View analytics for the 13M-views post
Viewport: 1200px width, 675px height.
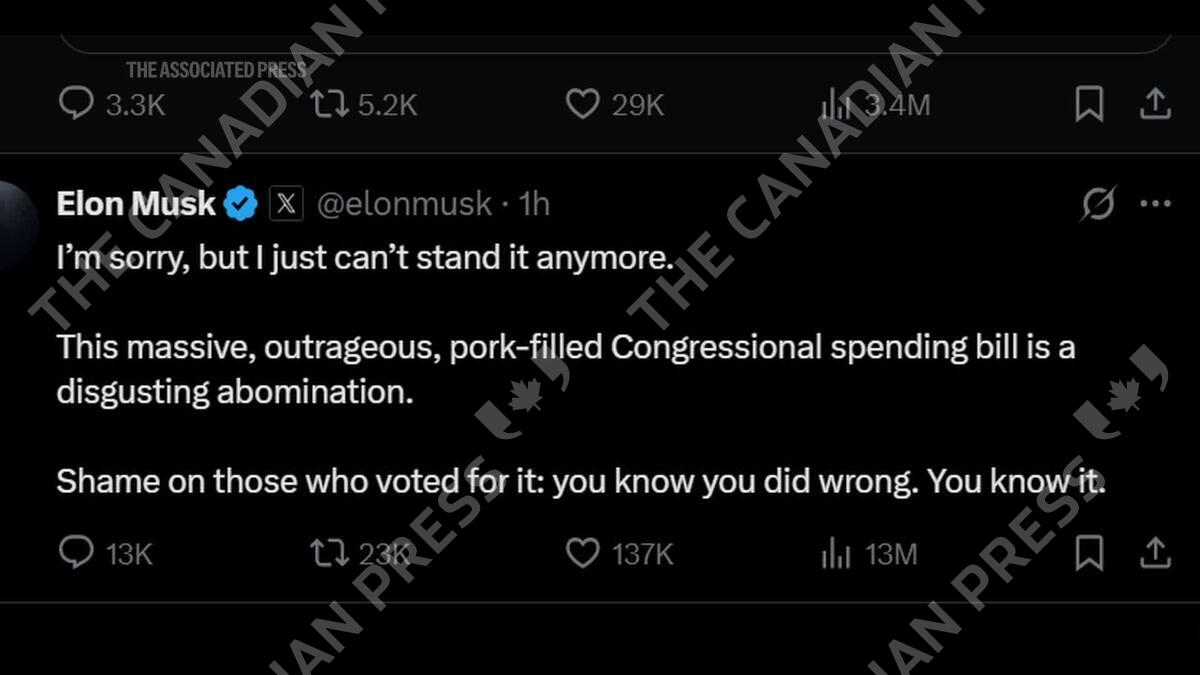click(836, 553)
